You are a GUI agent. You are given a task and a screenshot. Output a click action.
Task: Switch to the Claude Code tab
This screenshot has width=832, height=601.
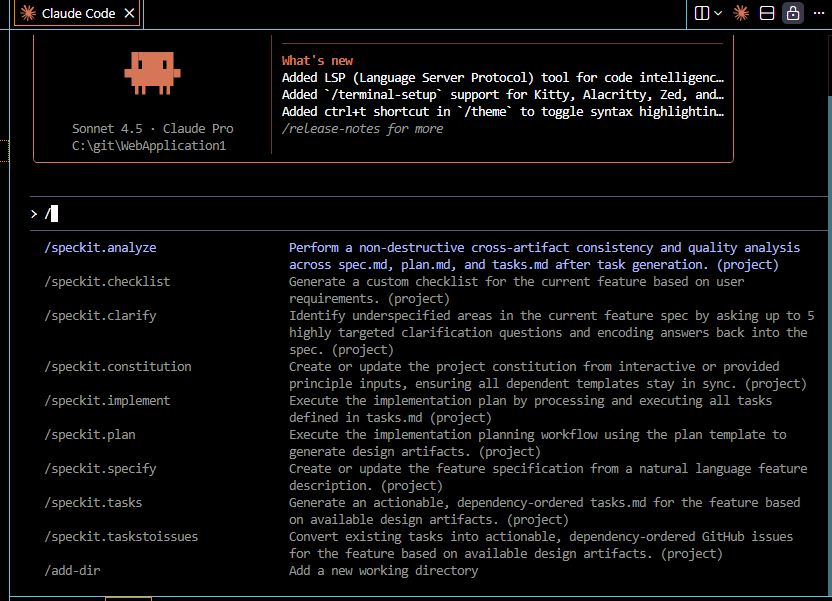point(77,13)
